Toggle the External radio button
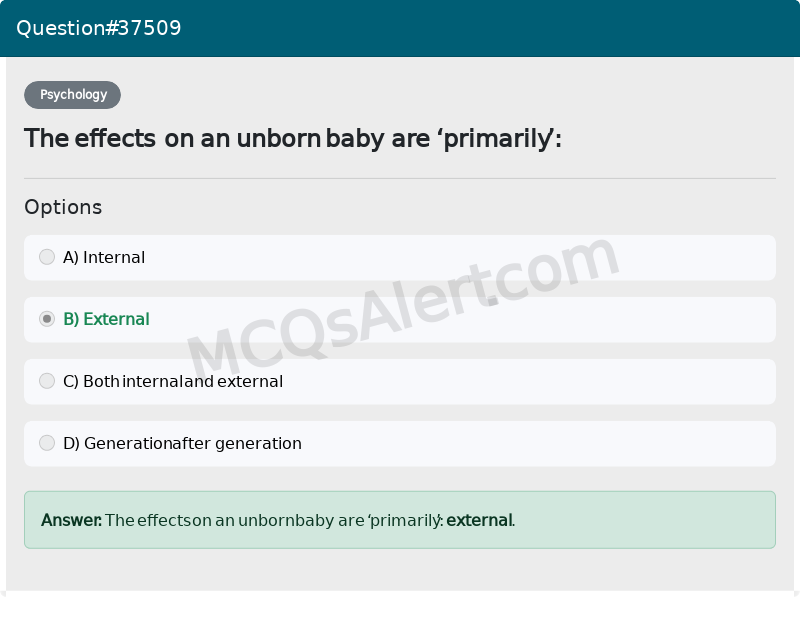The width and height of the screenshot is (800, 621). [x=47, y=319]
